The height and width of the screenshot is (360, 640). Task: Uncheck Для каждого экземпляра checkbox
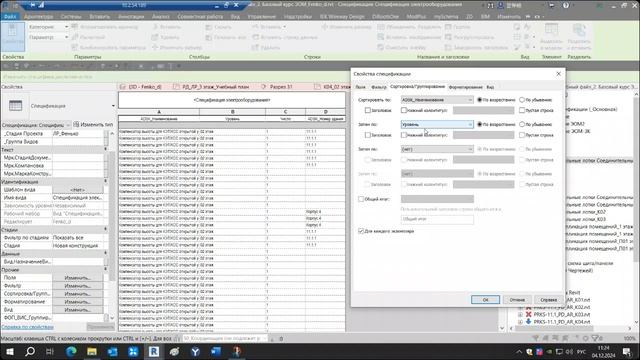361,231
